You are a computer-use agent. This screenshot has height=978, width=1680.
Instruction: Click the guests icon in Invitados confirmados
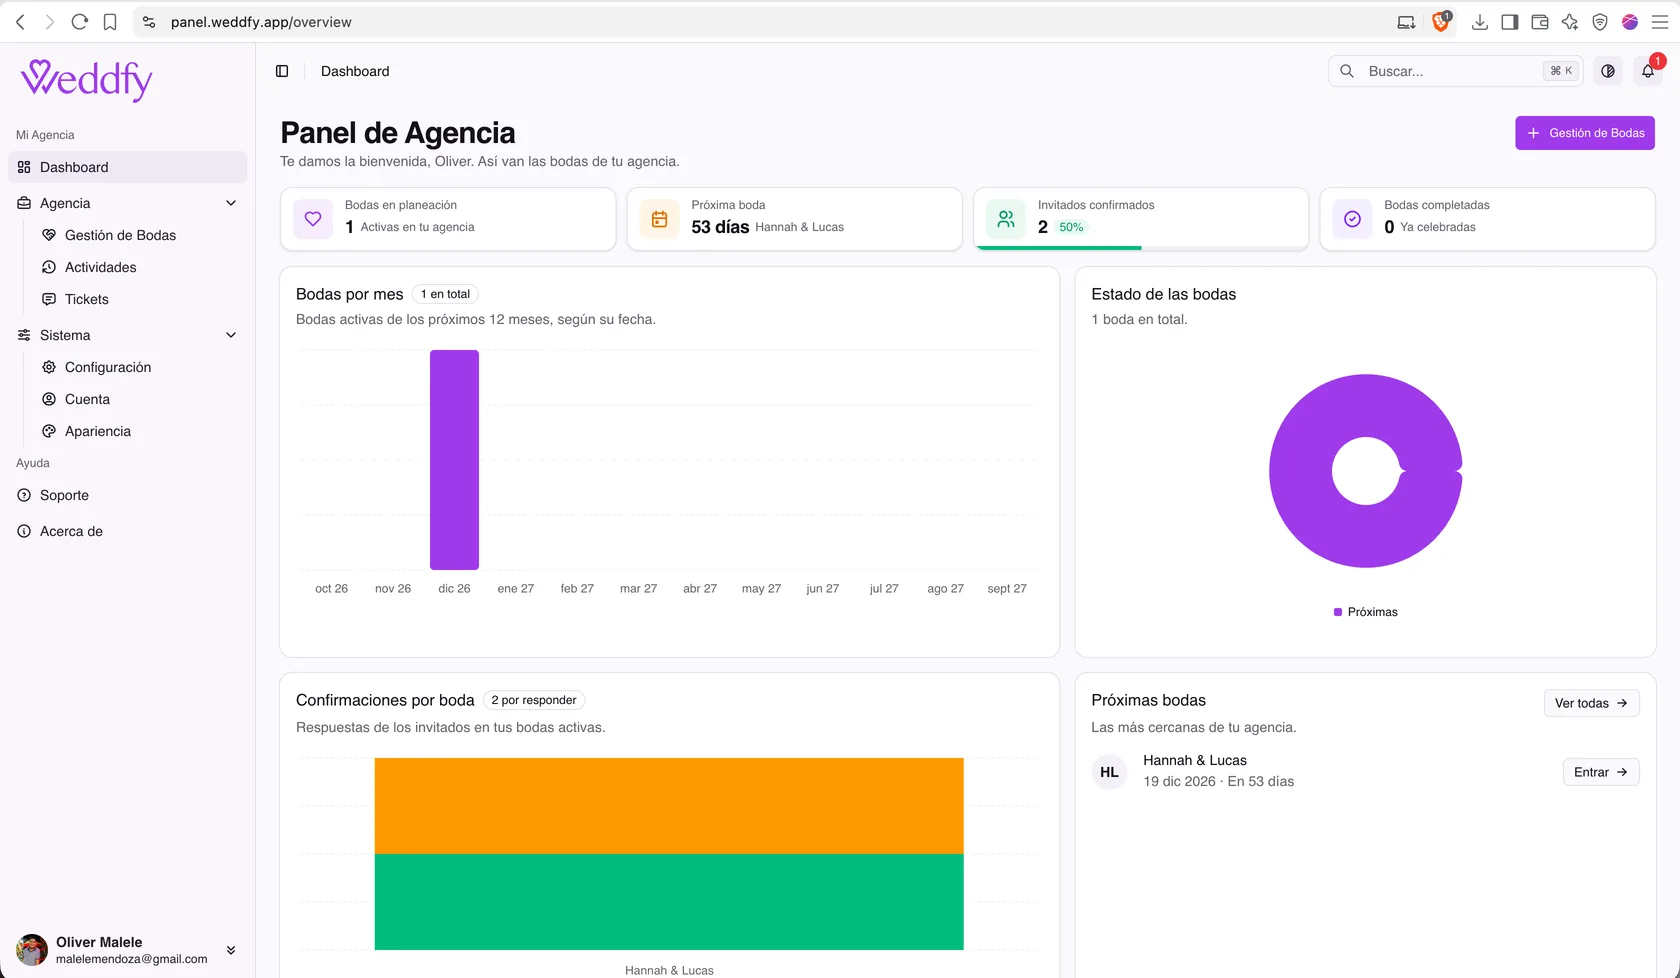pyautogui.click(x=1006, y=219)
